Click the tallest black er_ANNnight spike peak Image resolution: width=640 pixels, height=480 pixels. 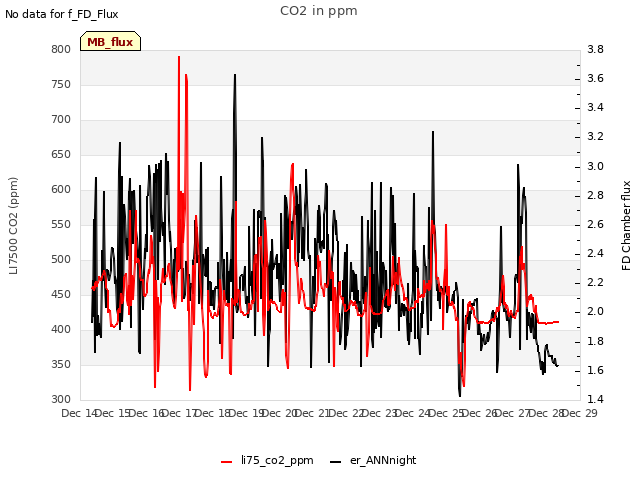coord(235,75)
